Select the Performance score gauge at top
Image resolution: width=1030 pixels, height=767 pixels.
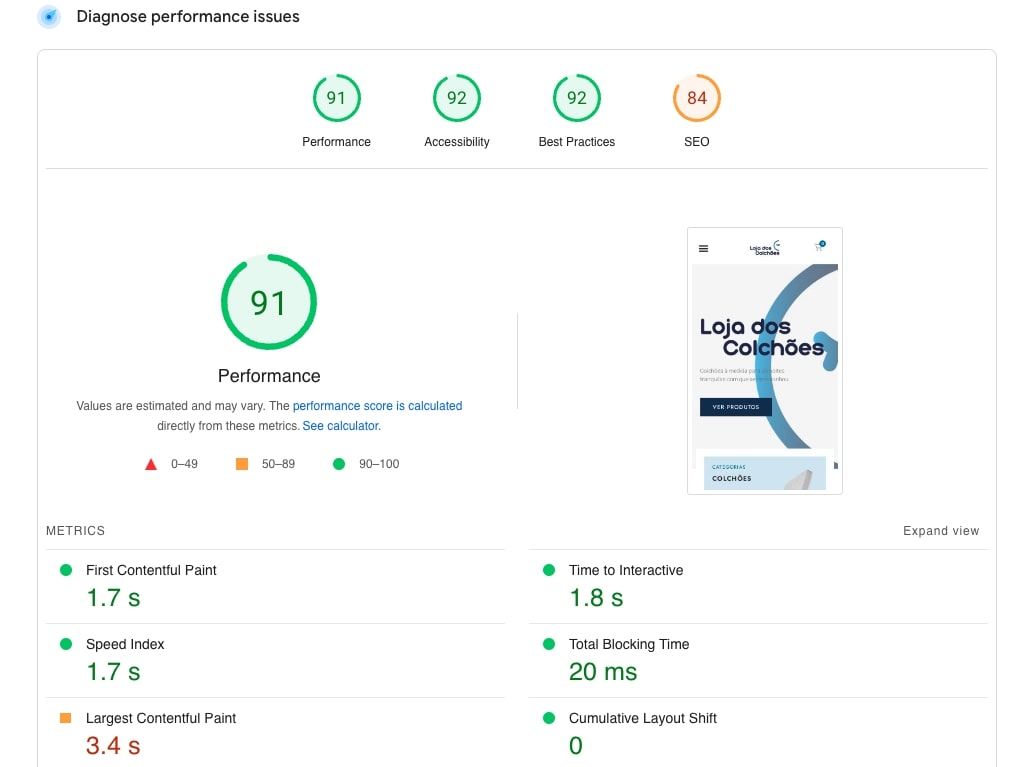336,98
